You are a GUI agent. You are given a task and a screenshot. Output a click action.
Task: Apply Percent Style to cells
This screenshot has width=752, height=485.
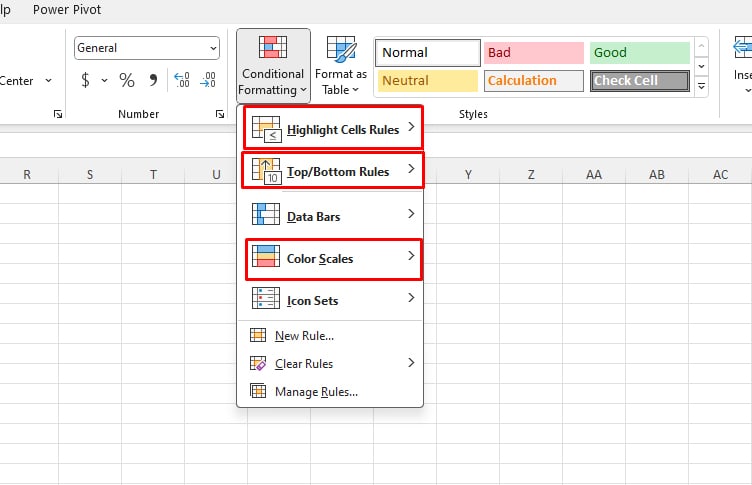coord(127,80)
